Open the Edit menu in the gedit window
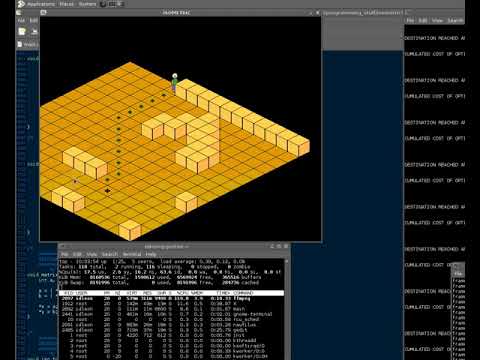Viewport: 480px width, 360px height. point(34,20)
